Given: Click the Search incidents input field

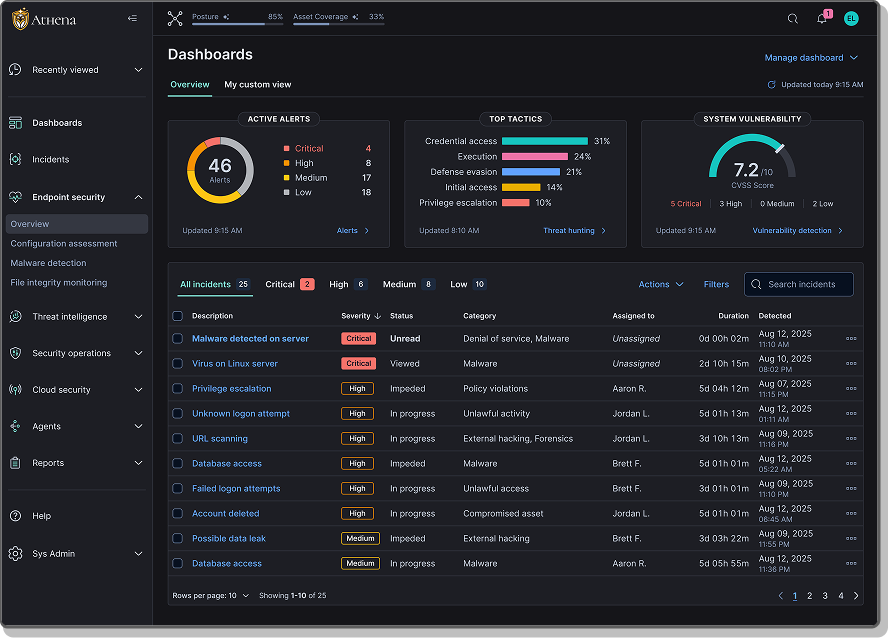Looking at the screenshot, I should point(805,285).
